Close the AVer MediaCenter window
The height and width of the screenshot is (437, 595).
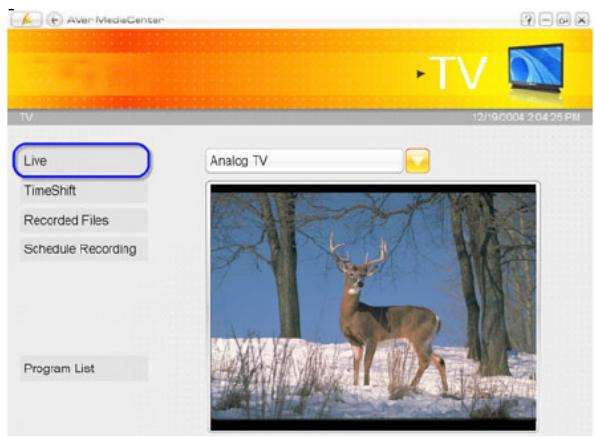point(582,19)
